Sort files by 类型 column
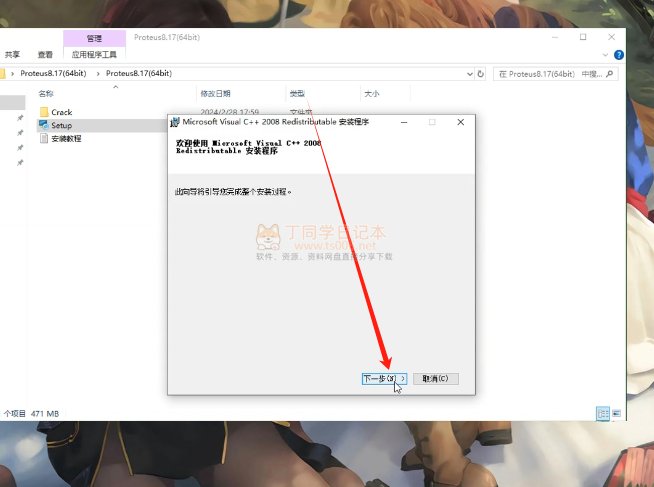The image size is (654, 487). point(297,94)
